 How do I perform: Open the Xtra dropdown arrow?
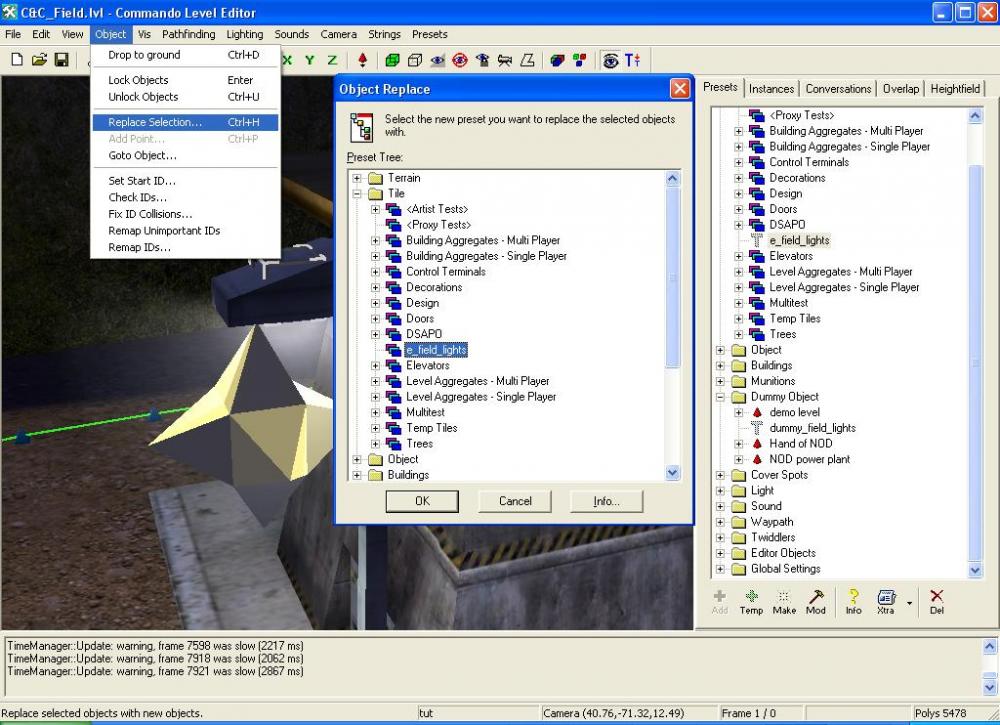coord(909,603)
